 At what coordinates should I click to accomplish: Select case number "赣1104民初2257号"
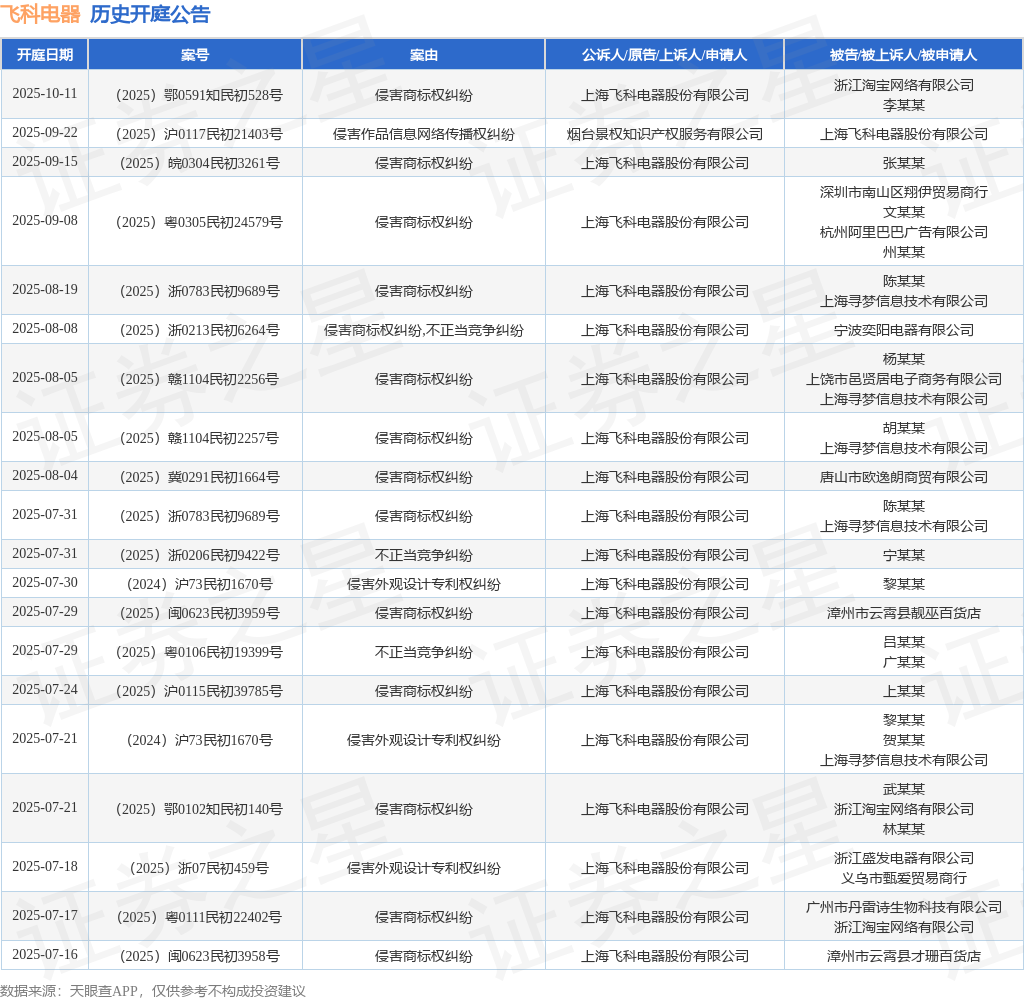click(199, 438)
